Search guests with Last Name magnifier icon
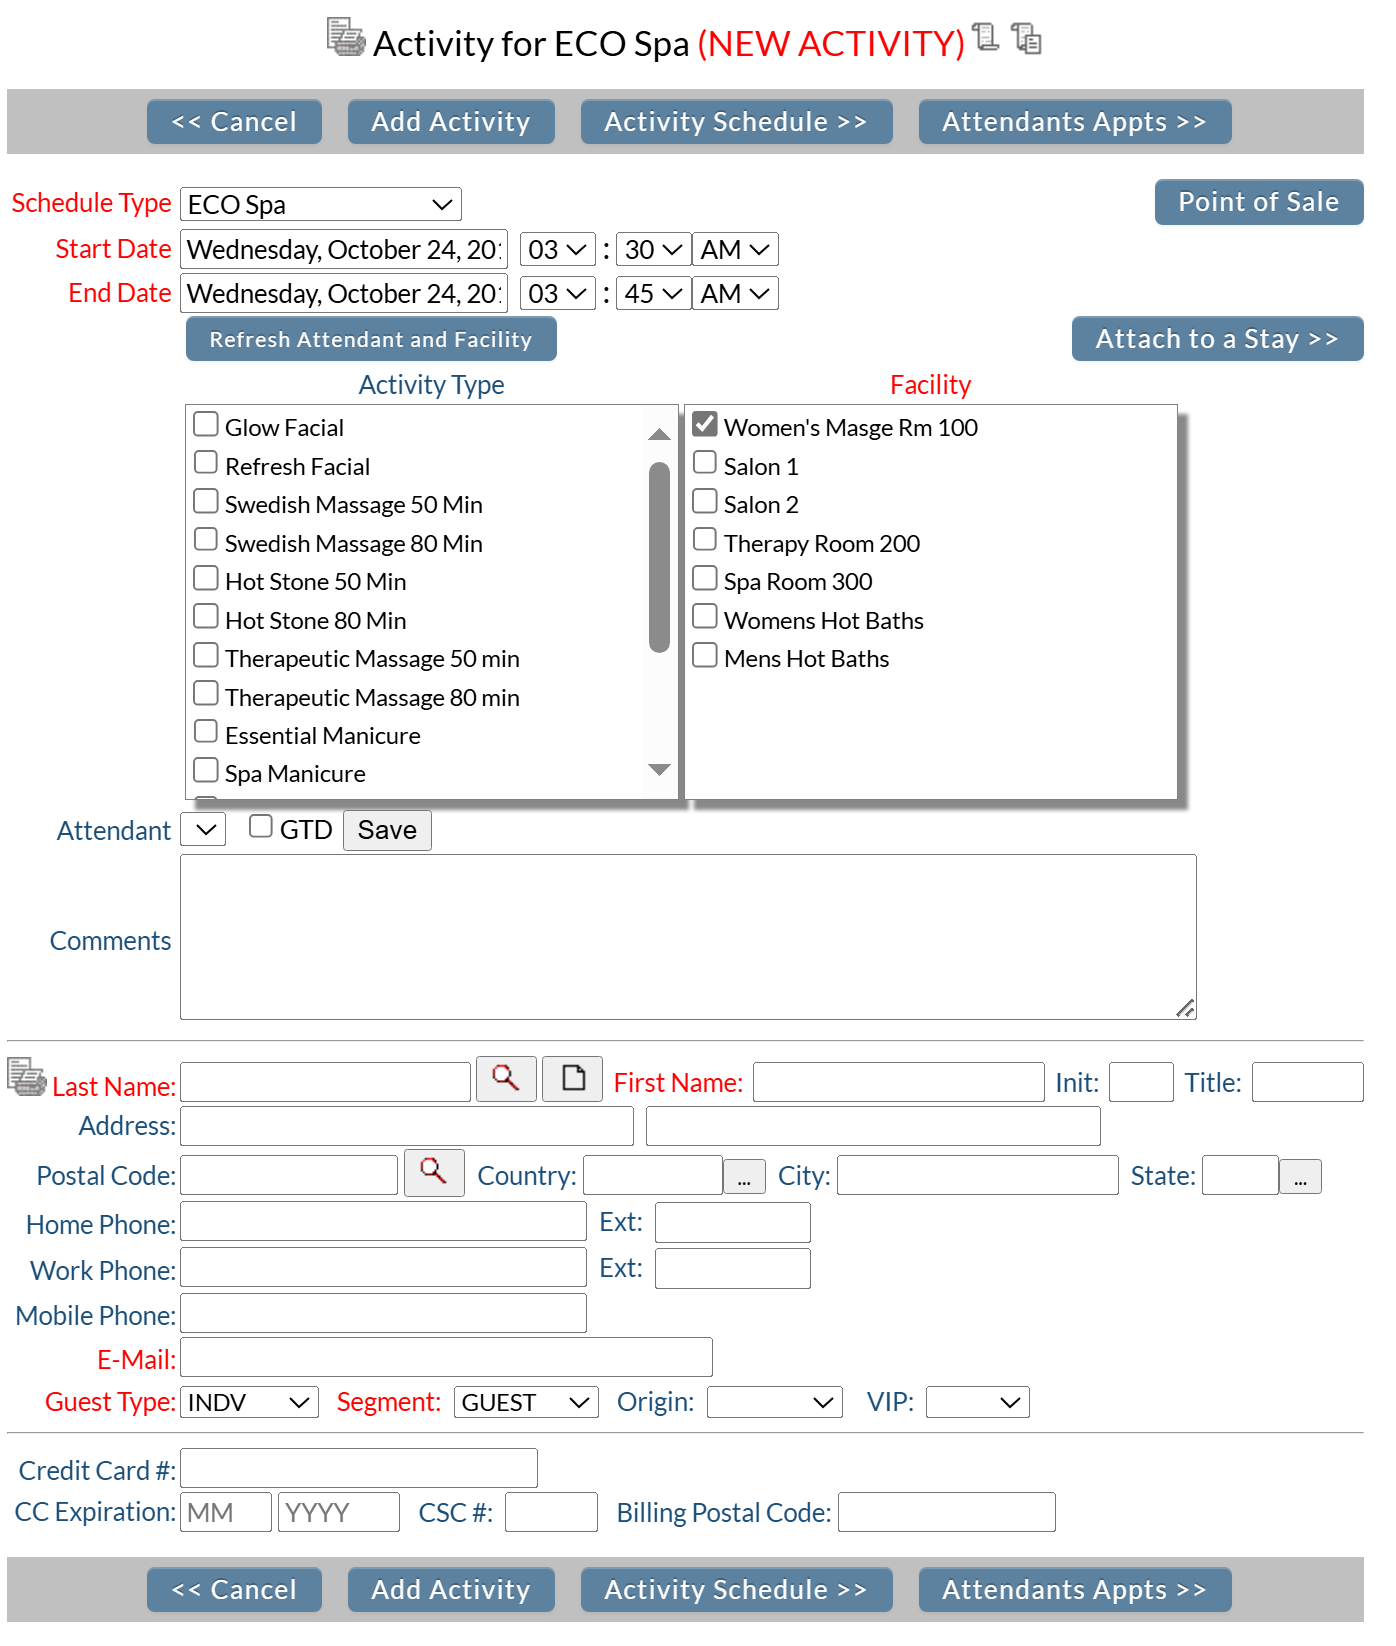The height and width of the screenshot is (1646, 1396). 506,1079
